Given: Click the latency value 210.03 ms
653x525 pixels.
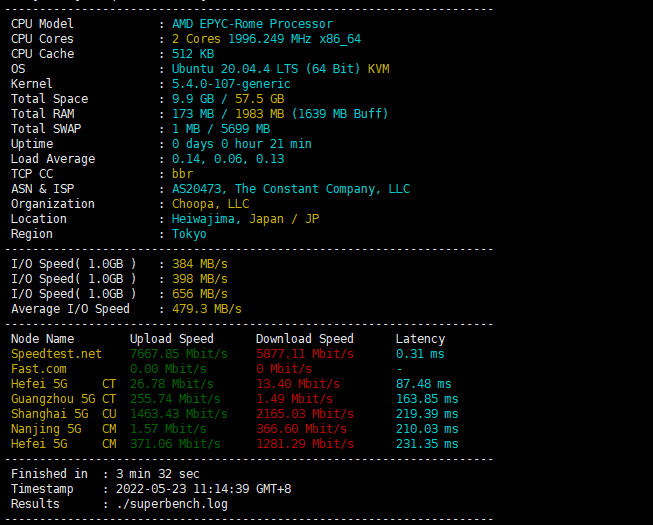Looking at the screenshot, I should [427, 428].
